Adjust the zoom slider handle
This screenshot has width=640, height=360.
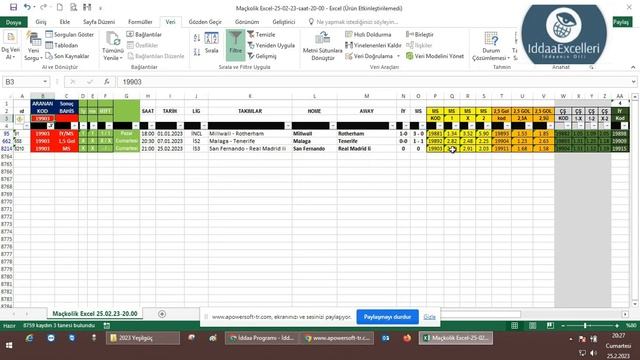(x=585, y=325)
